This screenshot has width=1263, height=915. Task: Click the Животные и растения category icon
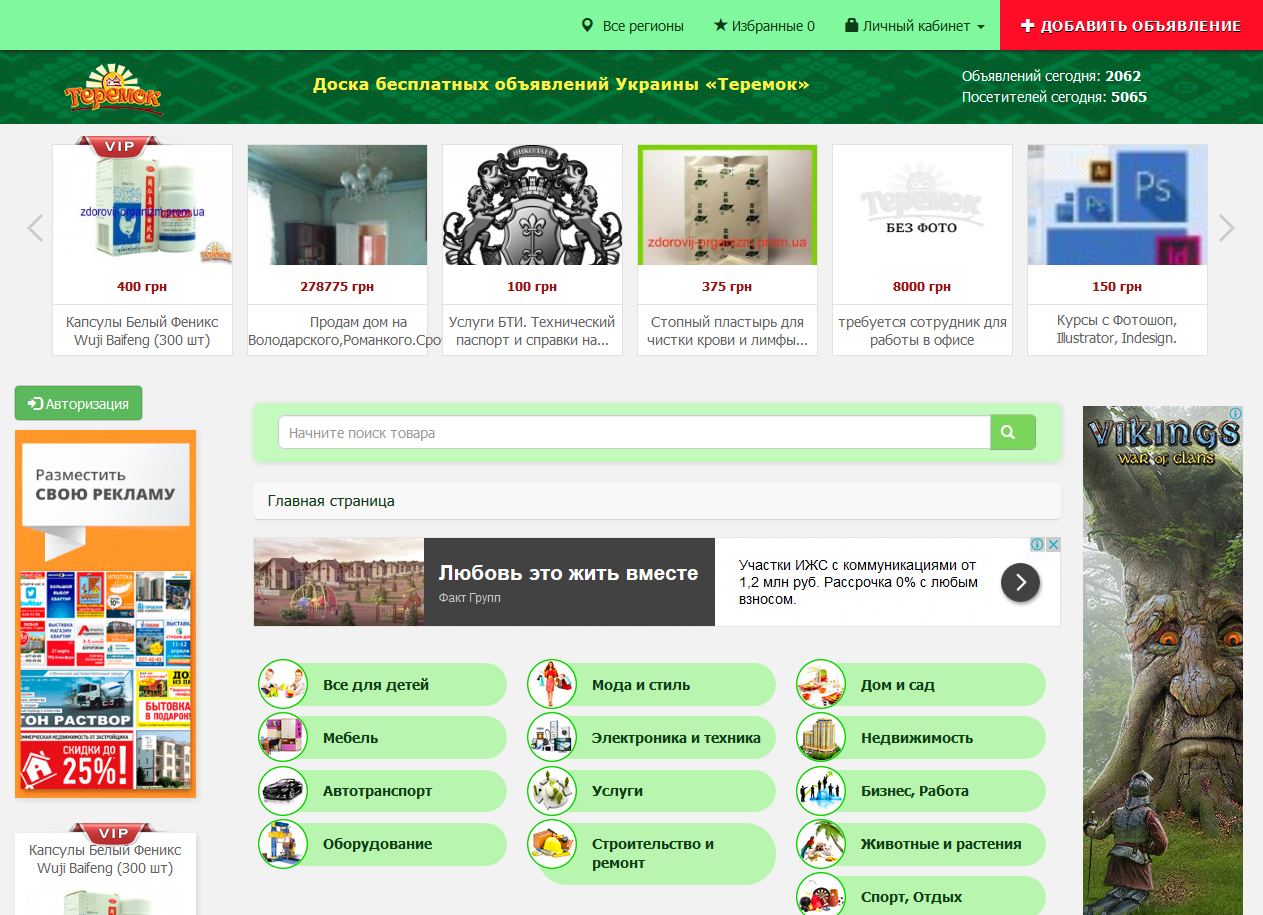pos(821,844)
